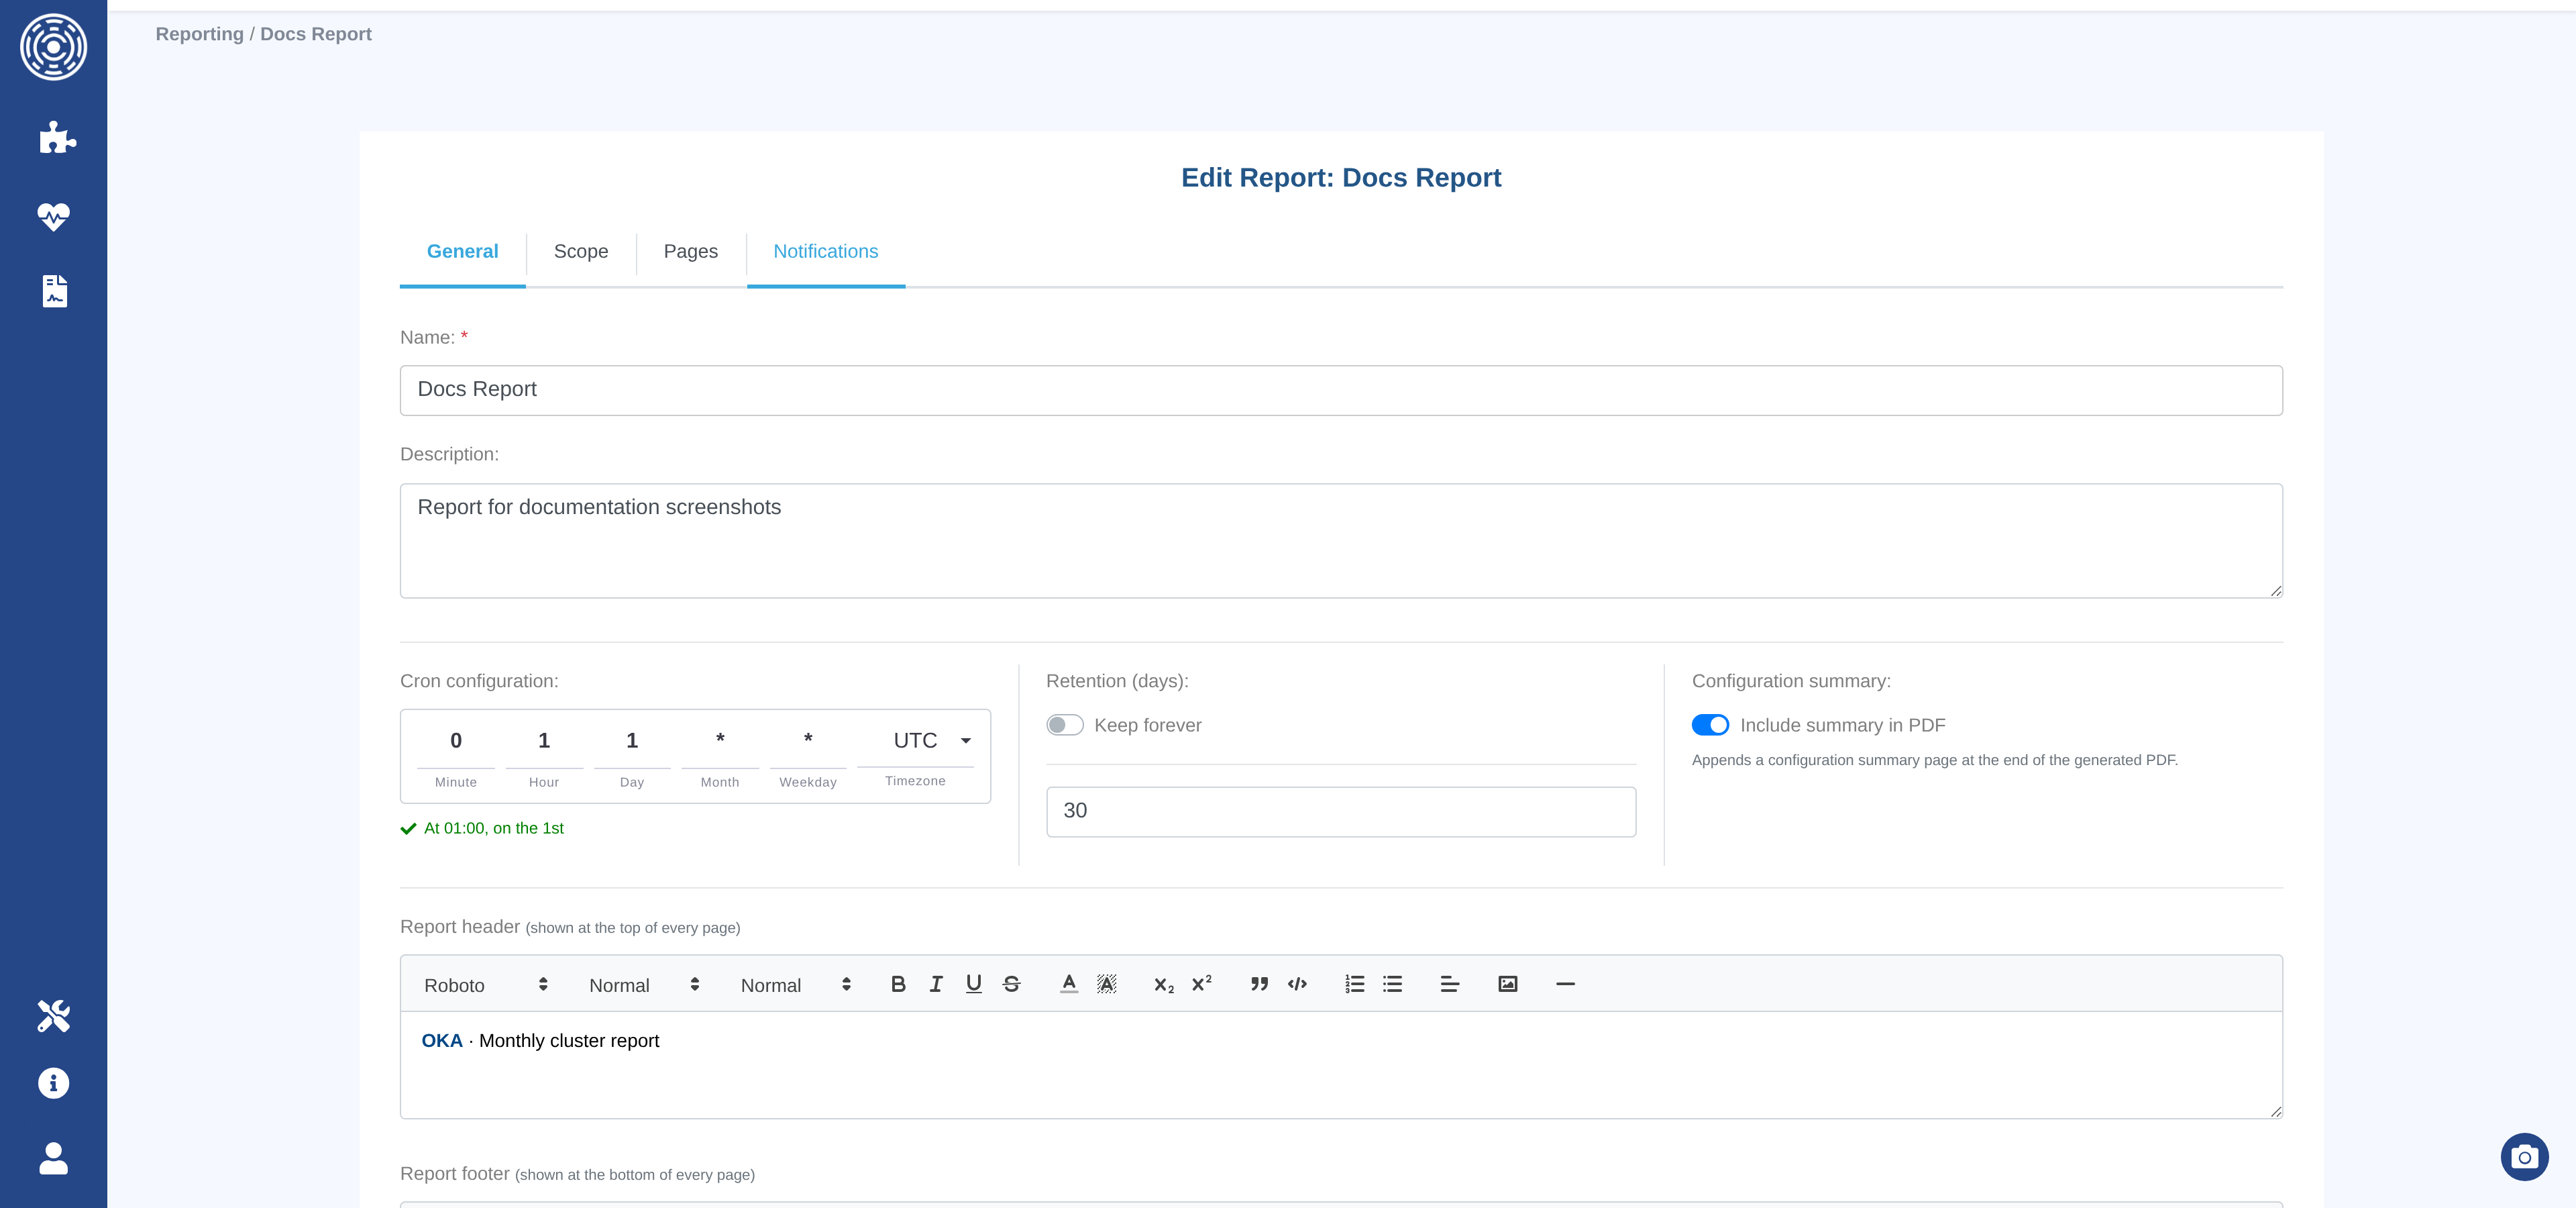Toggle the Keep forever switch
The width and height of the screenshot is (2576, 1208).
click(x=1064, y=725)
